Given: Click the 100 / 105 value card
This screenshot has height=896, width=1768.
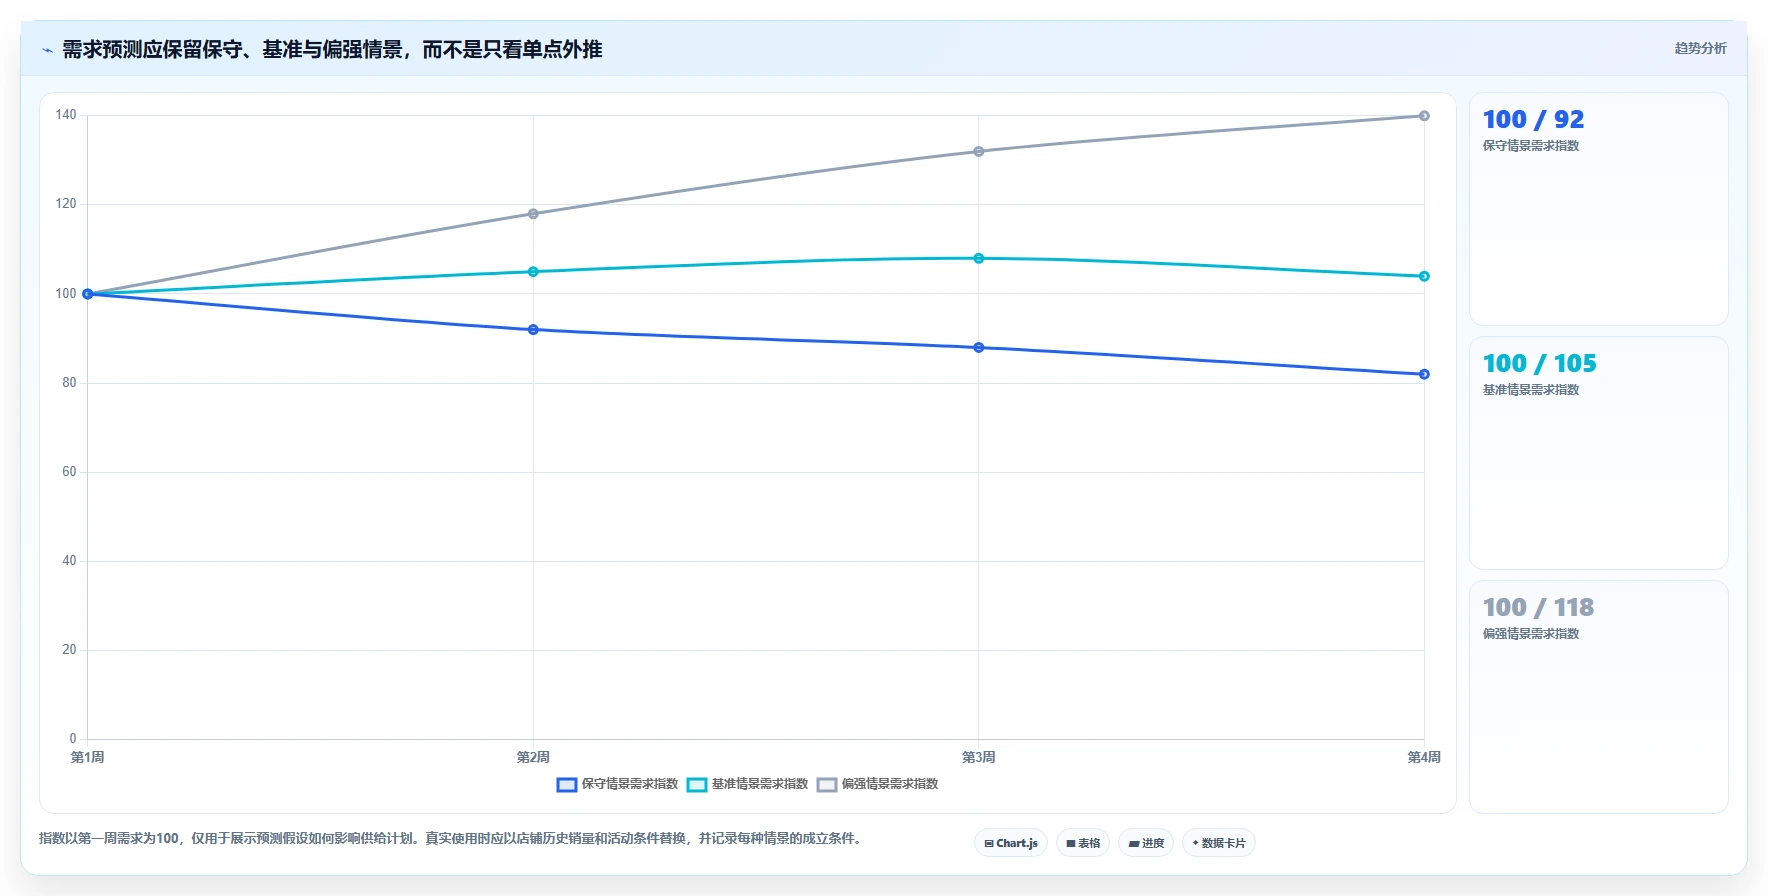Looking at the screenshot, I should (1598, 453).
